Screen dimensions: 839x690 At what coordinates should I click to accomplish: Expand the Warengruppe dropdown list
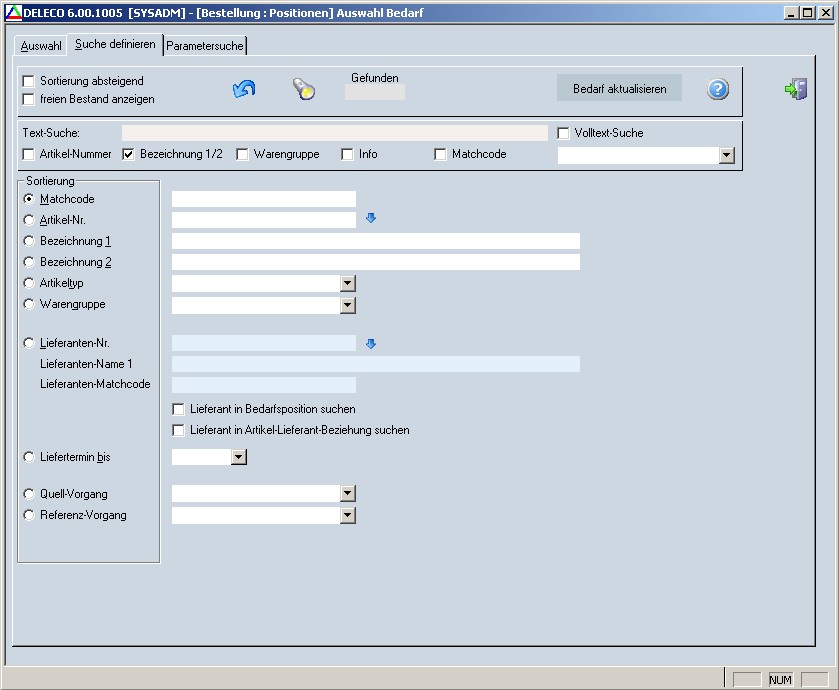pos(348,305)
